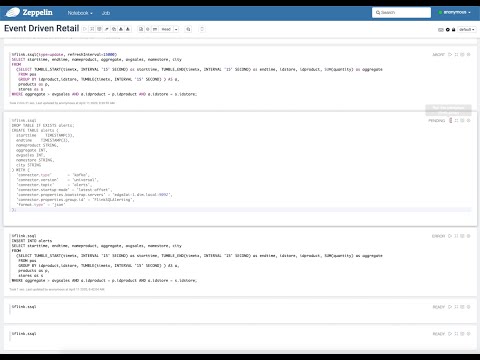Click the Zeppelin logo in the navbar
The width and height of the screenshot is (480, 360).
(29, 13)
